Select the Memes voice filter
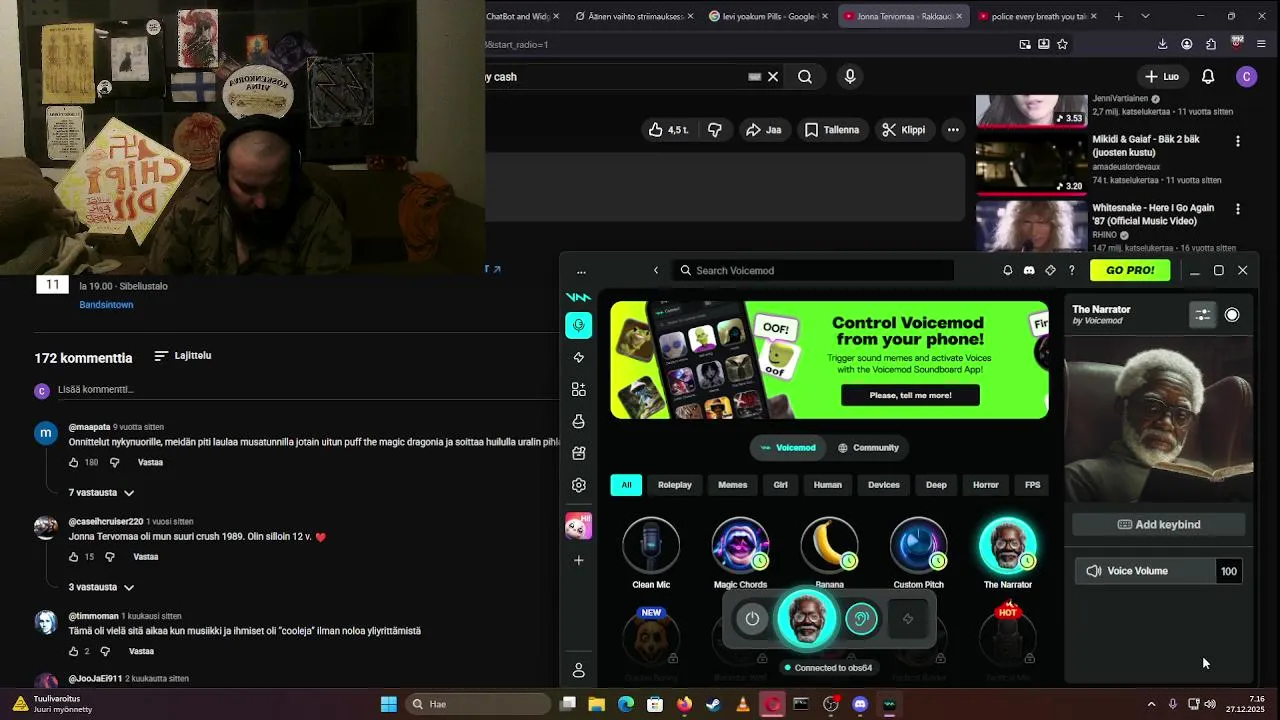 [732, 485]
